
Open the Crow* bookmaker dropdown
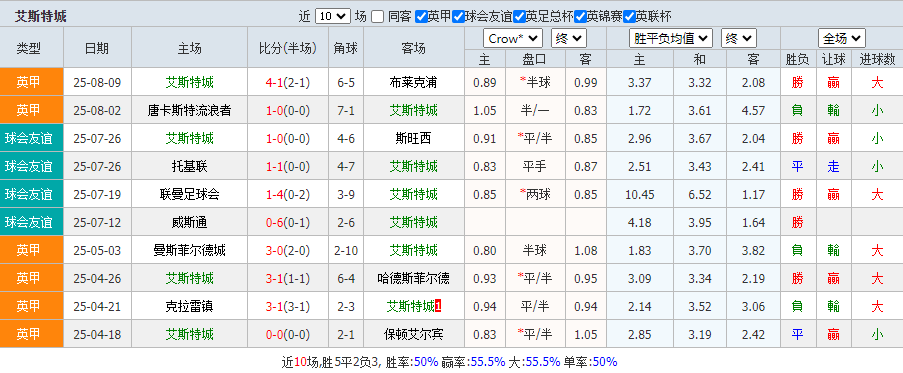[x=513, y=39]
